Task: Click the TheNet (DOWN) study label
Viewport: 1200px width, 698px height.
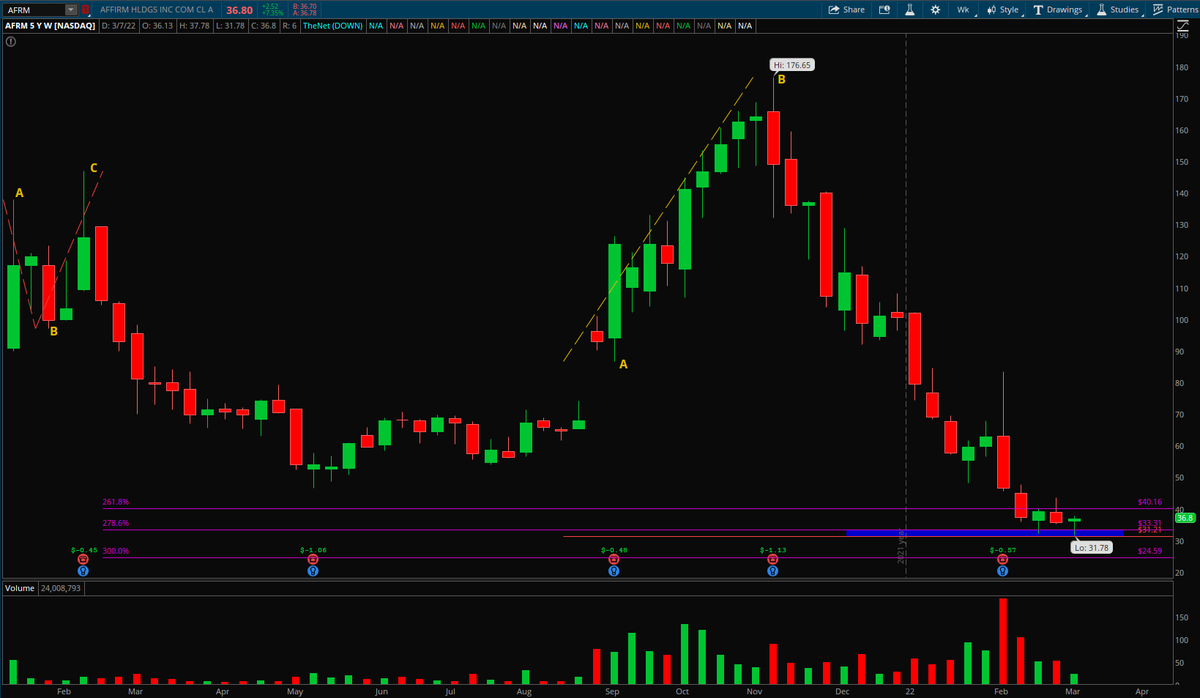Action: (334, 25)
